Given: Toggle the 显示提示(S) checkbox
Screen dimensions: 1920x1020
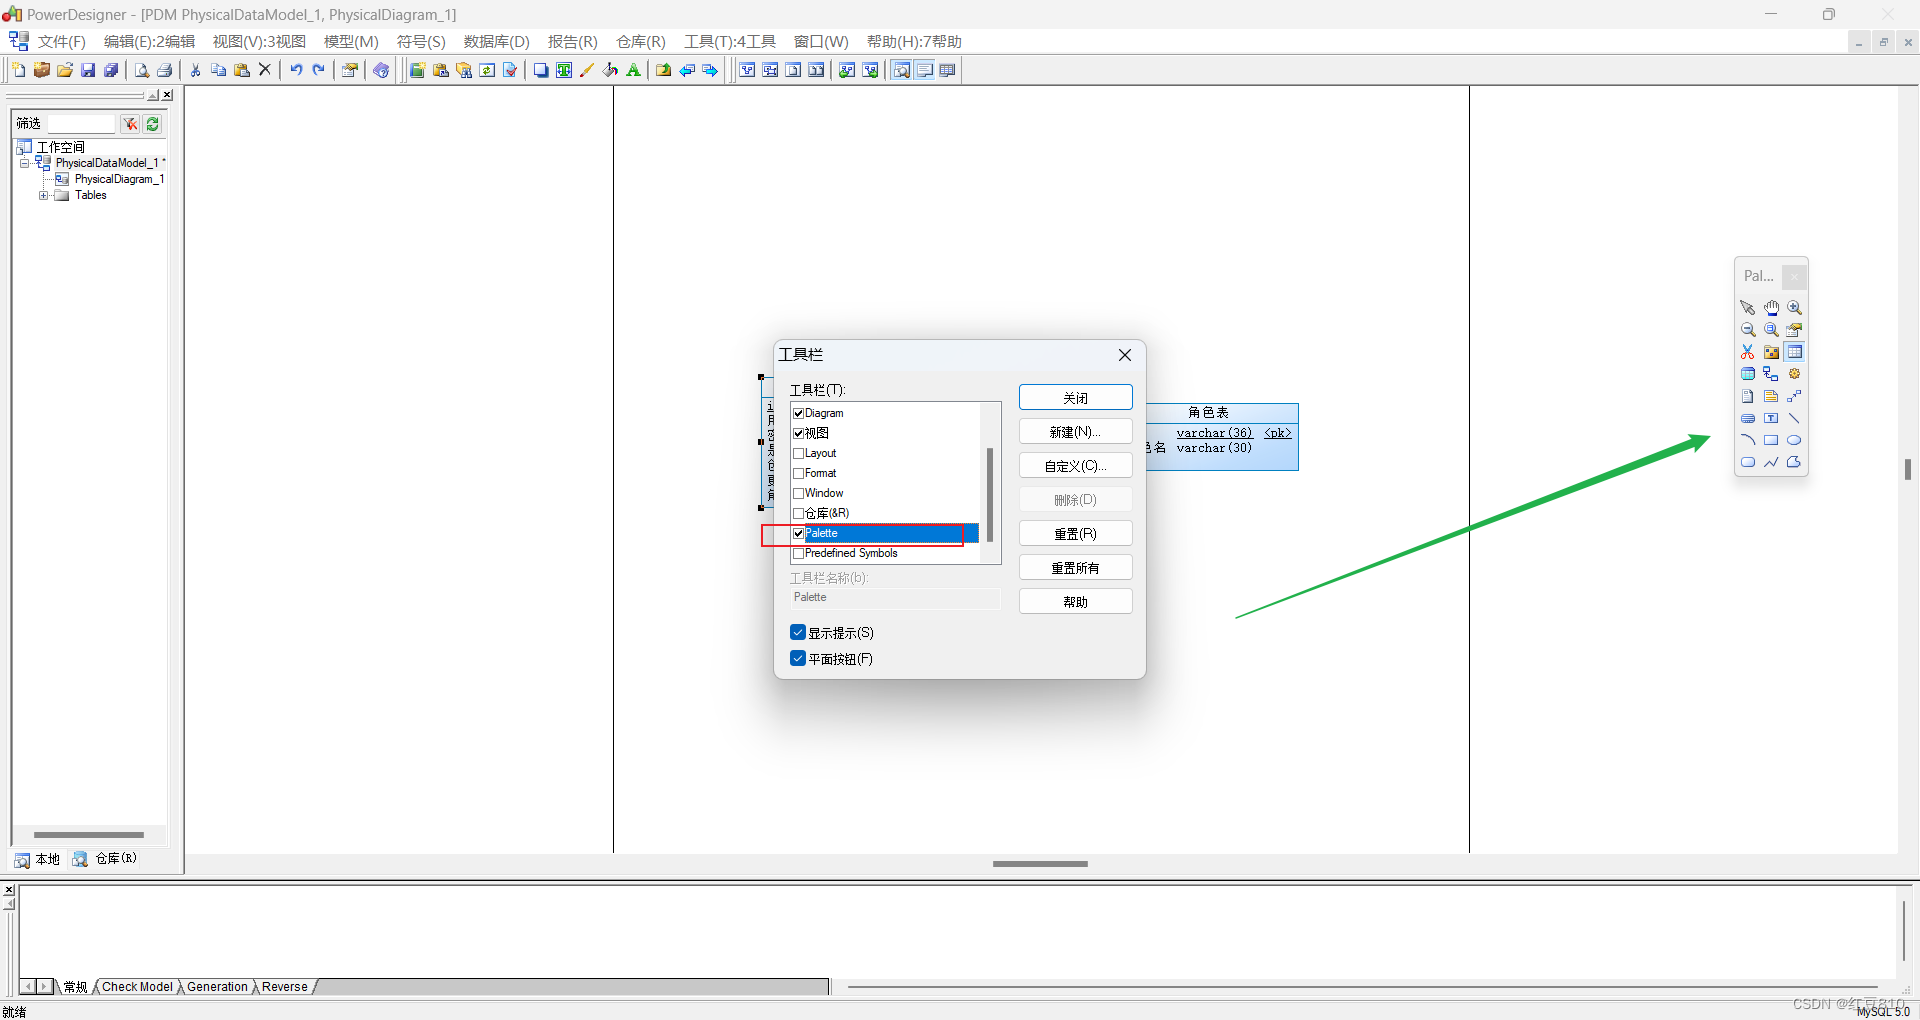Looking at the screenshot, I should coord(798,632).
